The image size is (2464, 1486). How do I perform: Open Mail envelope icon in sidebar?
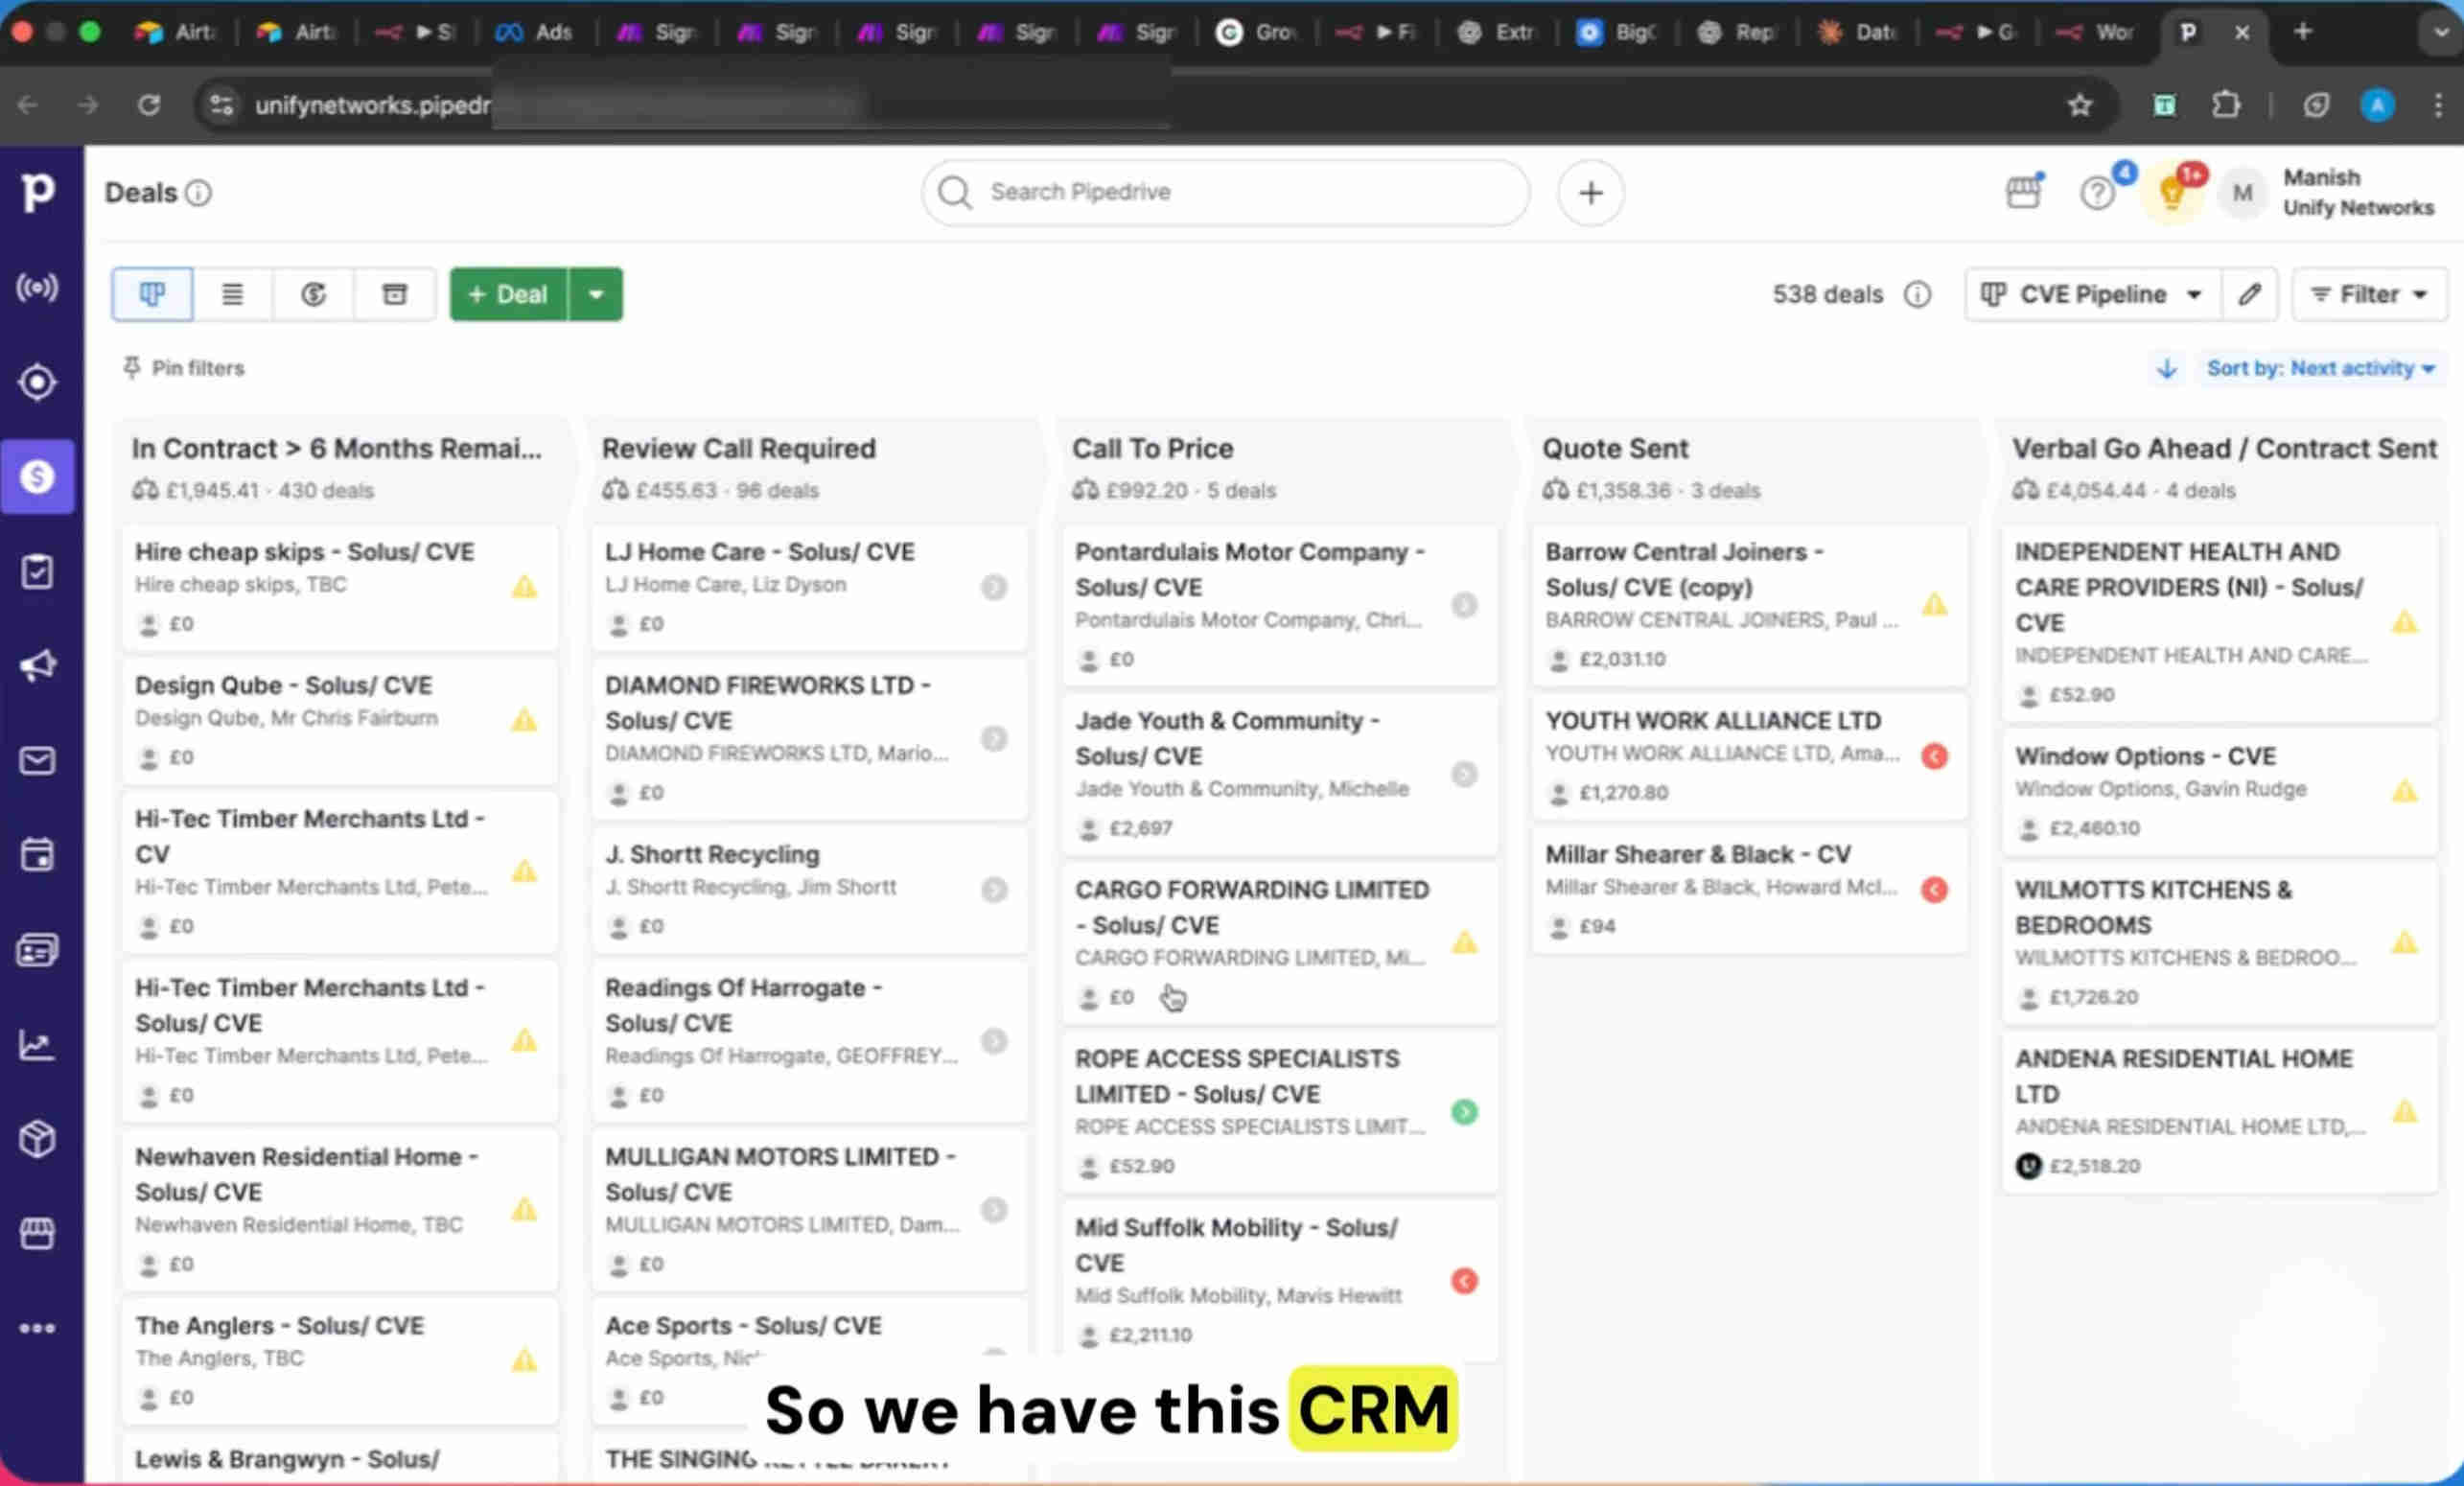(38, 761)
